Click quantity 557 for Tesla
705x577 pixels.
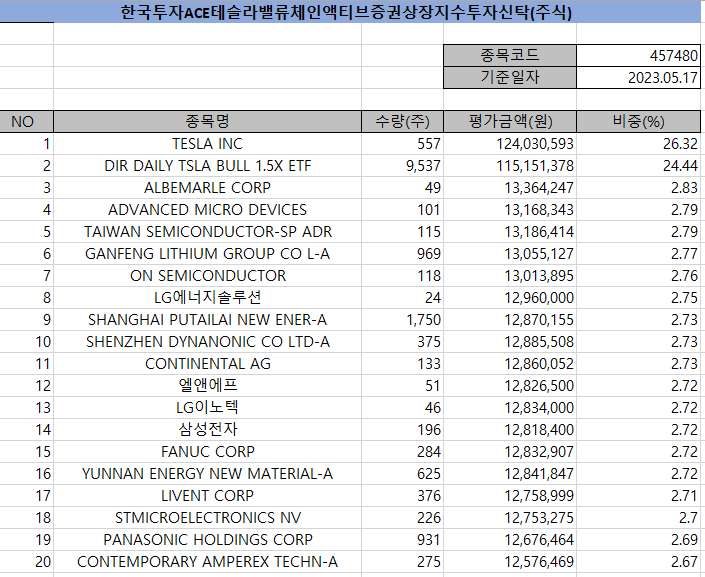402,144
